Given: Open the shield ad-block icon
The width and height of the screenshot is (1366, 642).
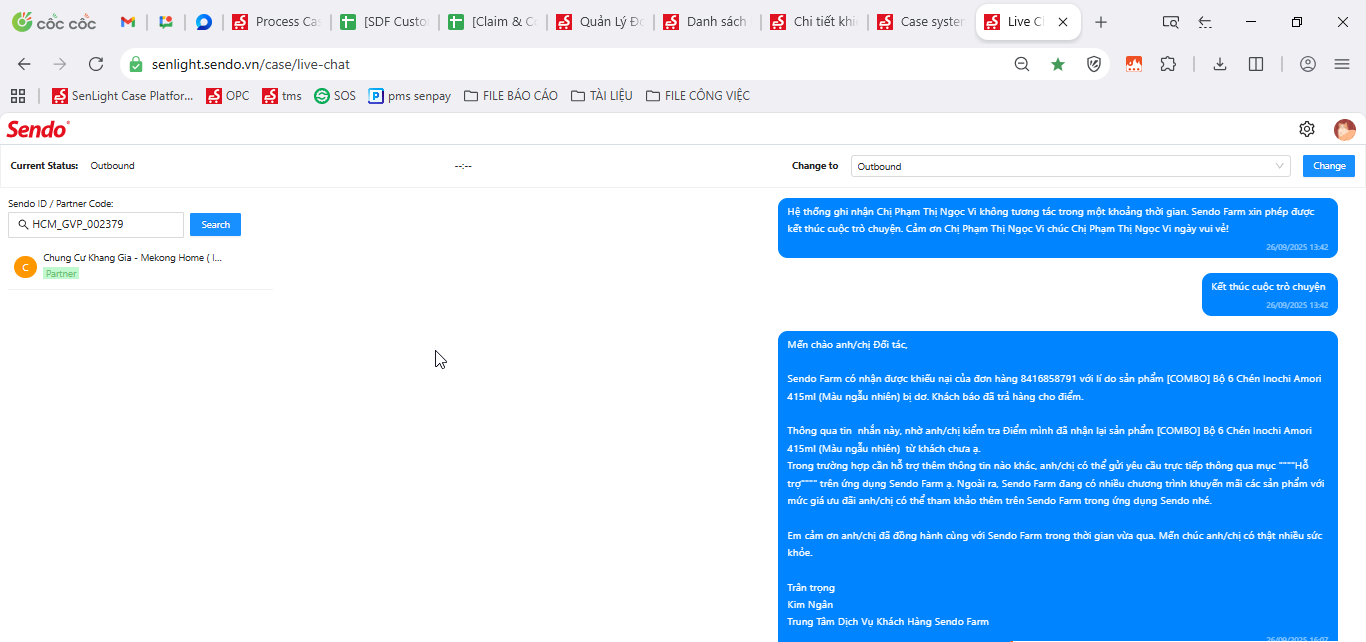Looking at the screenshot, I should click(1094, 64).
